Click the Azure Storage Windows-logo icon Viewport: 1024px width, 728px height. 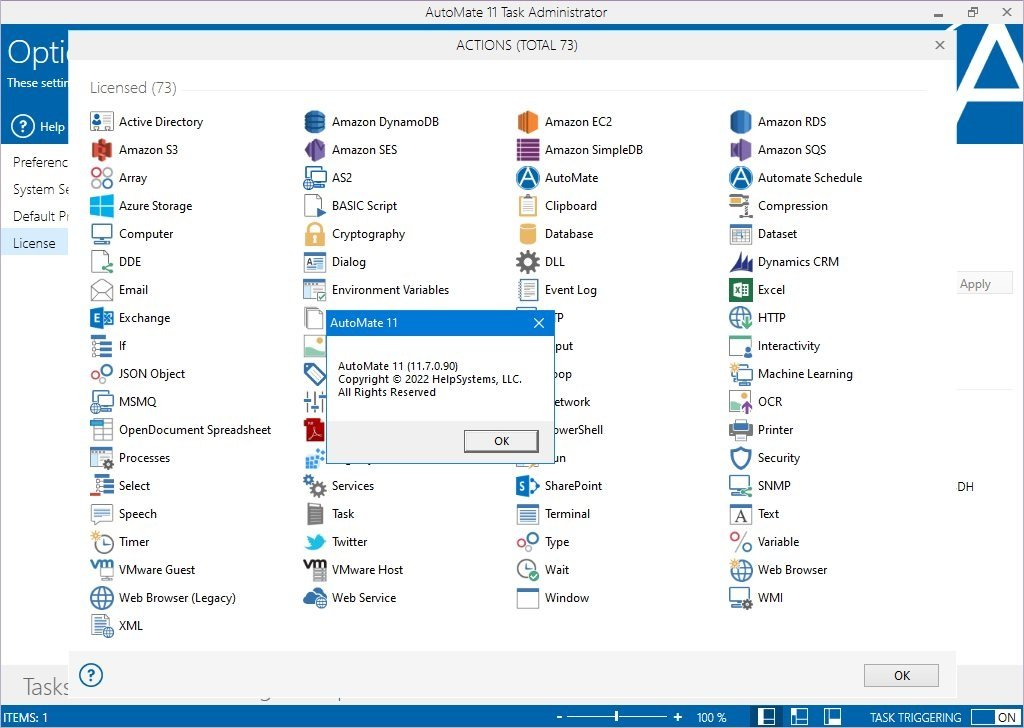pyautogui.click(x=102, y=206)
